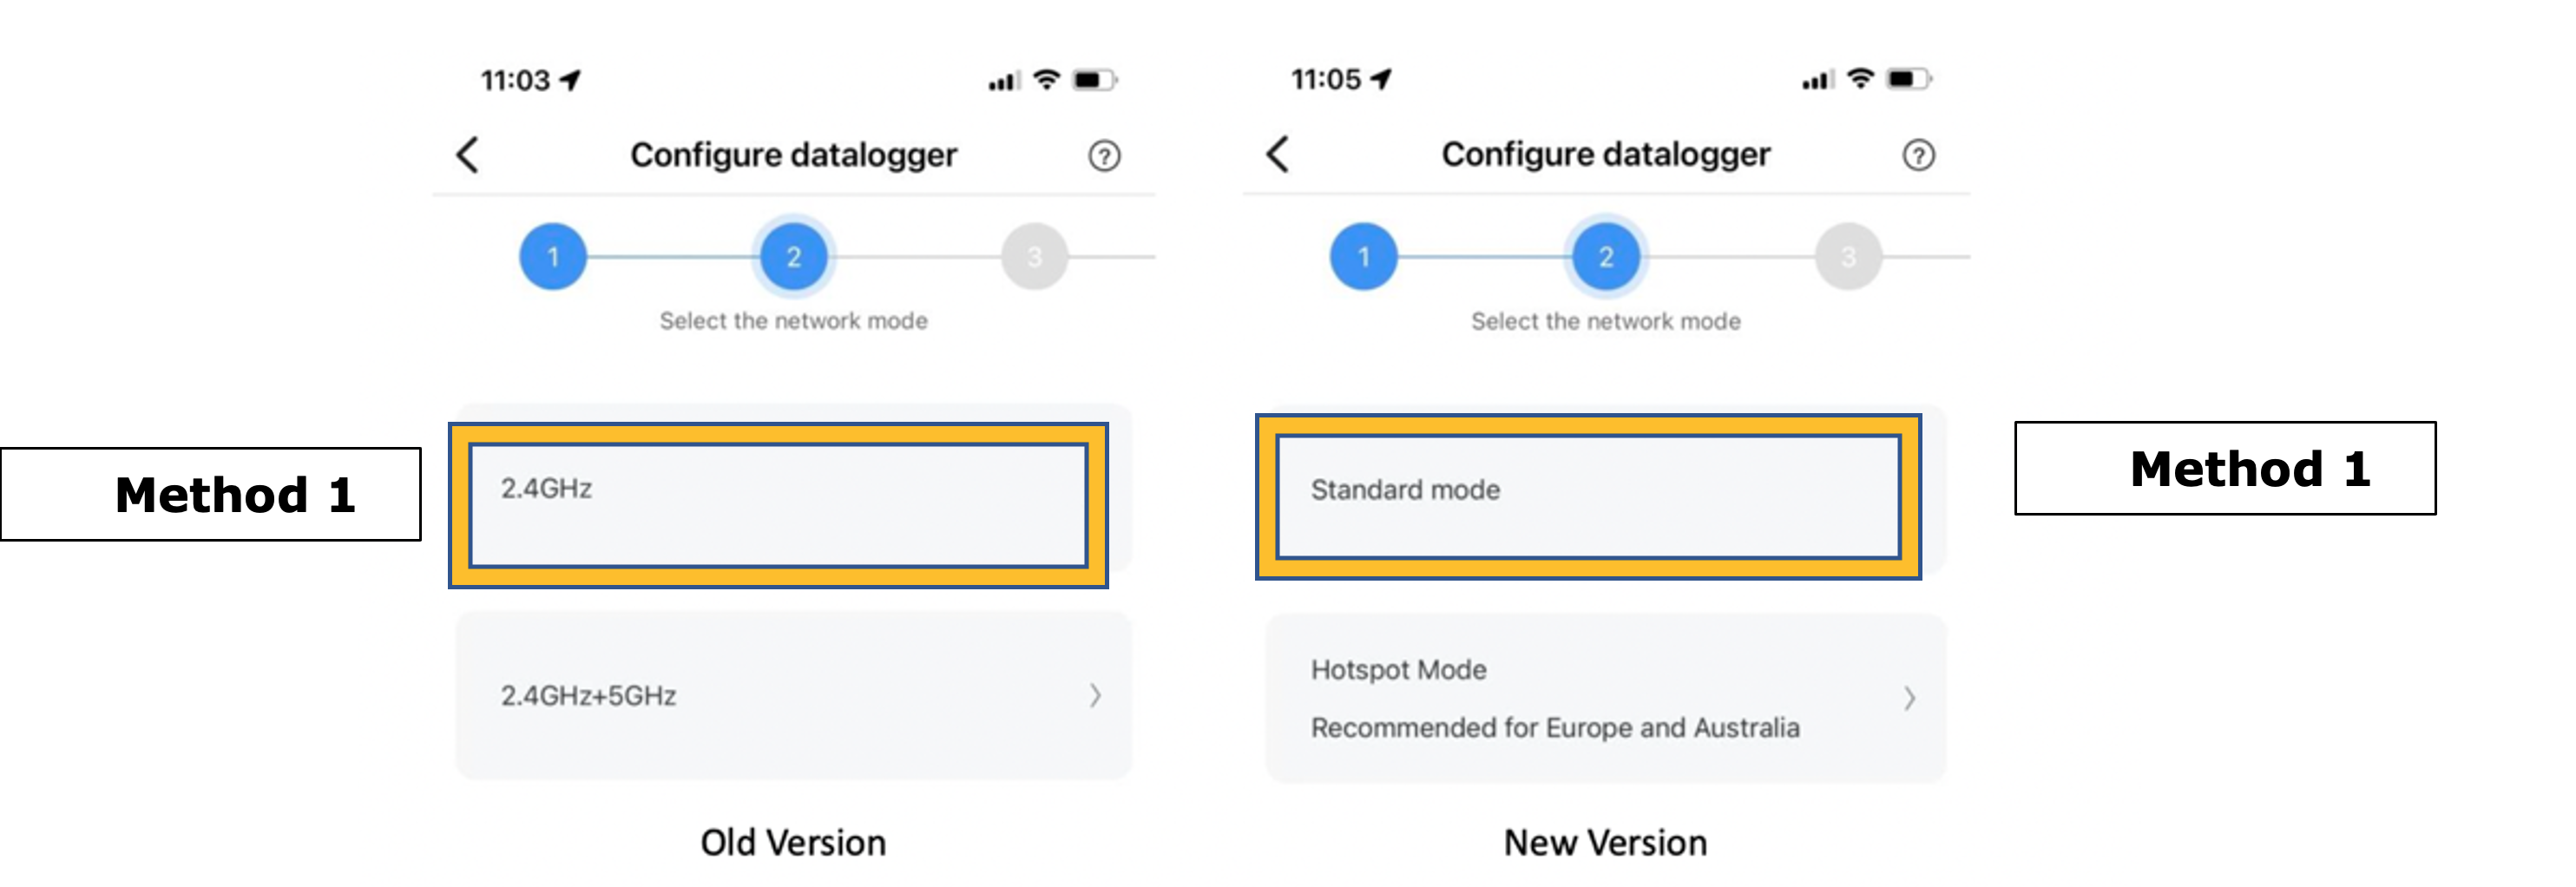Open the Hotspot Mode chevron

tap(1909, 698)
